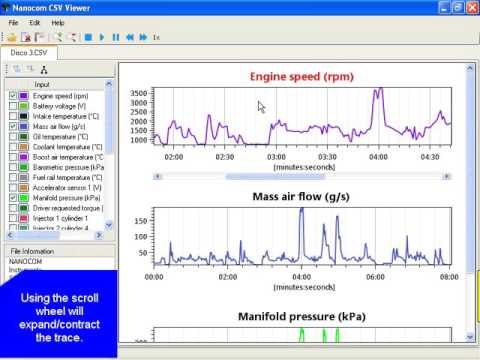Check the Boost air temperature checkbox
Image resolution: width=480 pixels, height=360 pixels.
click(13, 157)
